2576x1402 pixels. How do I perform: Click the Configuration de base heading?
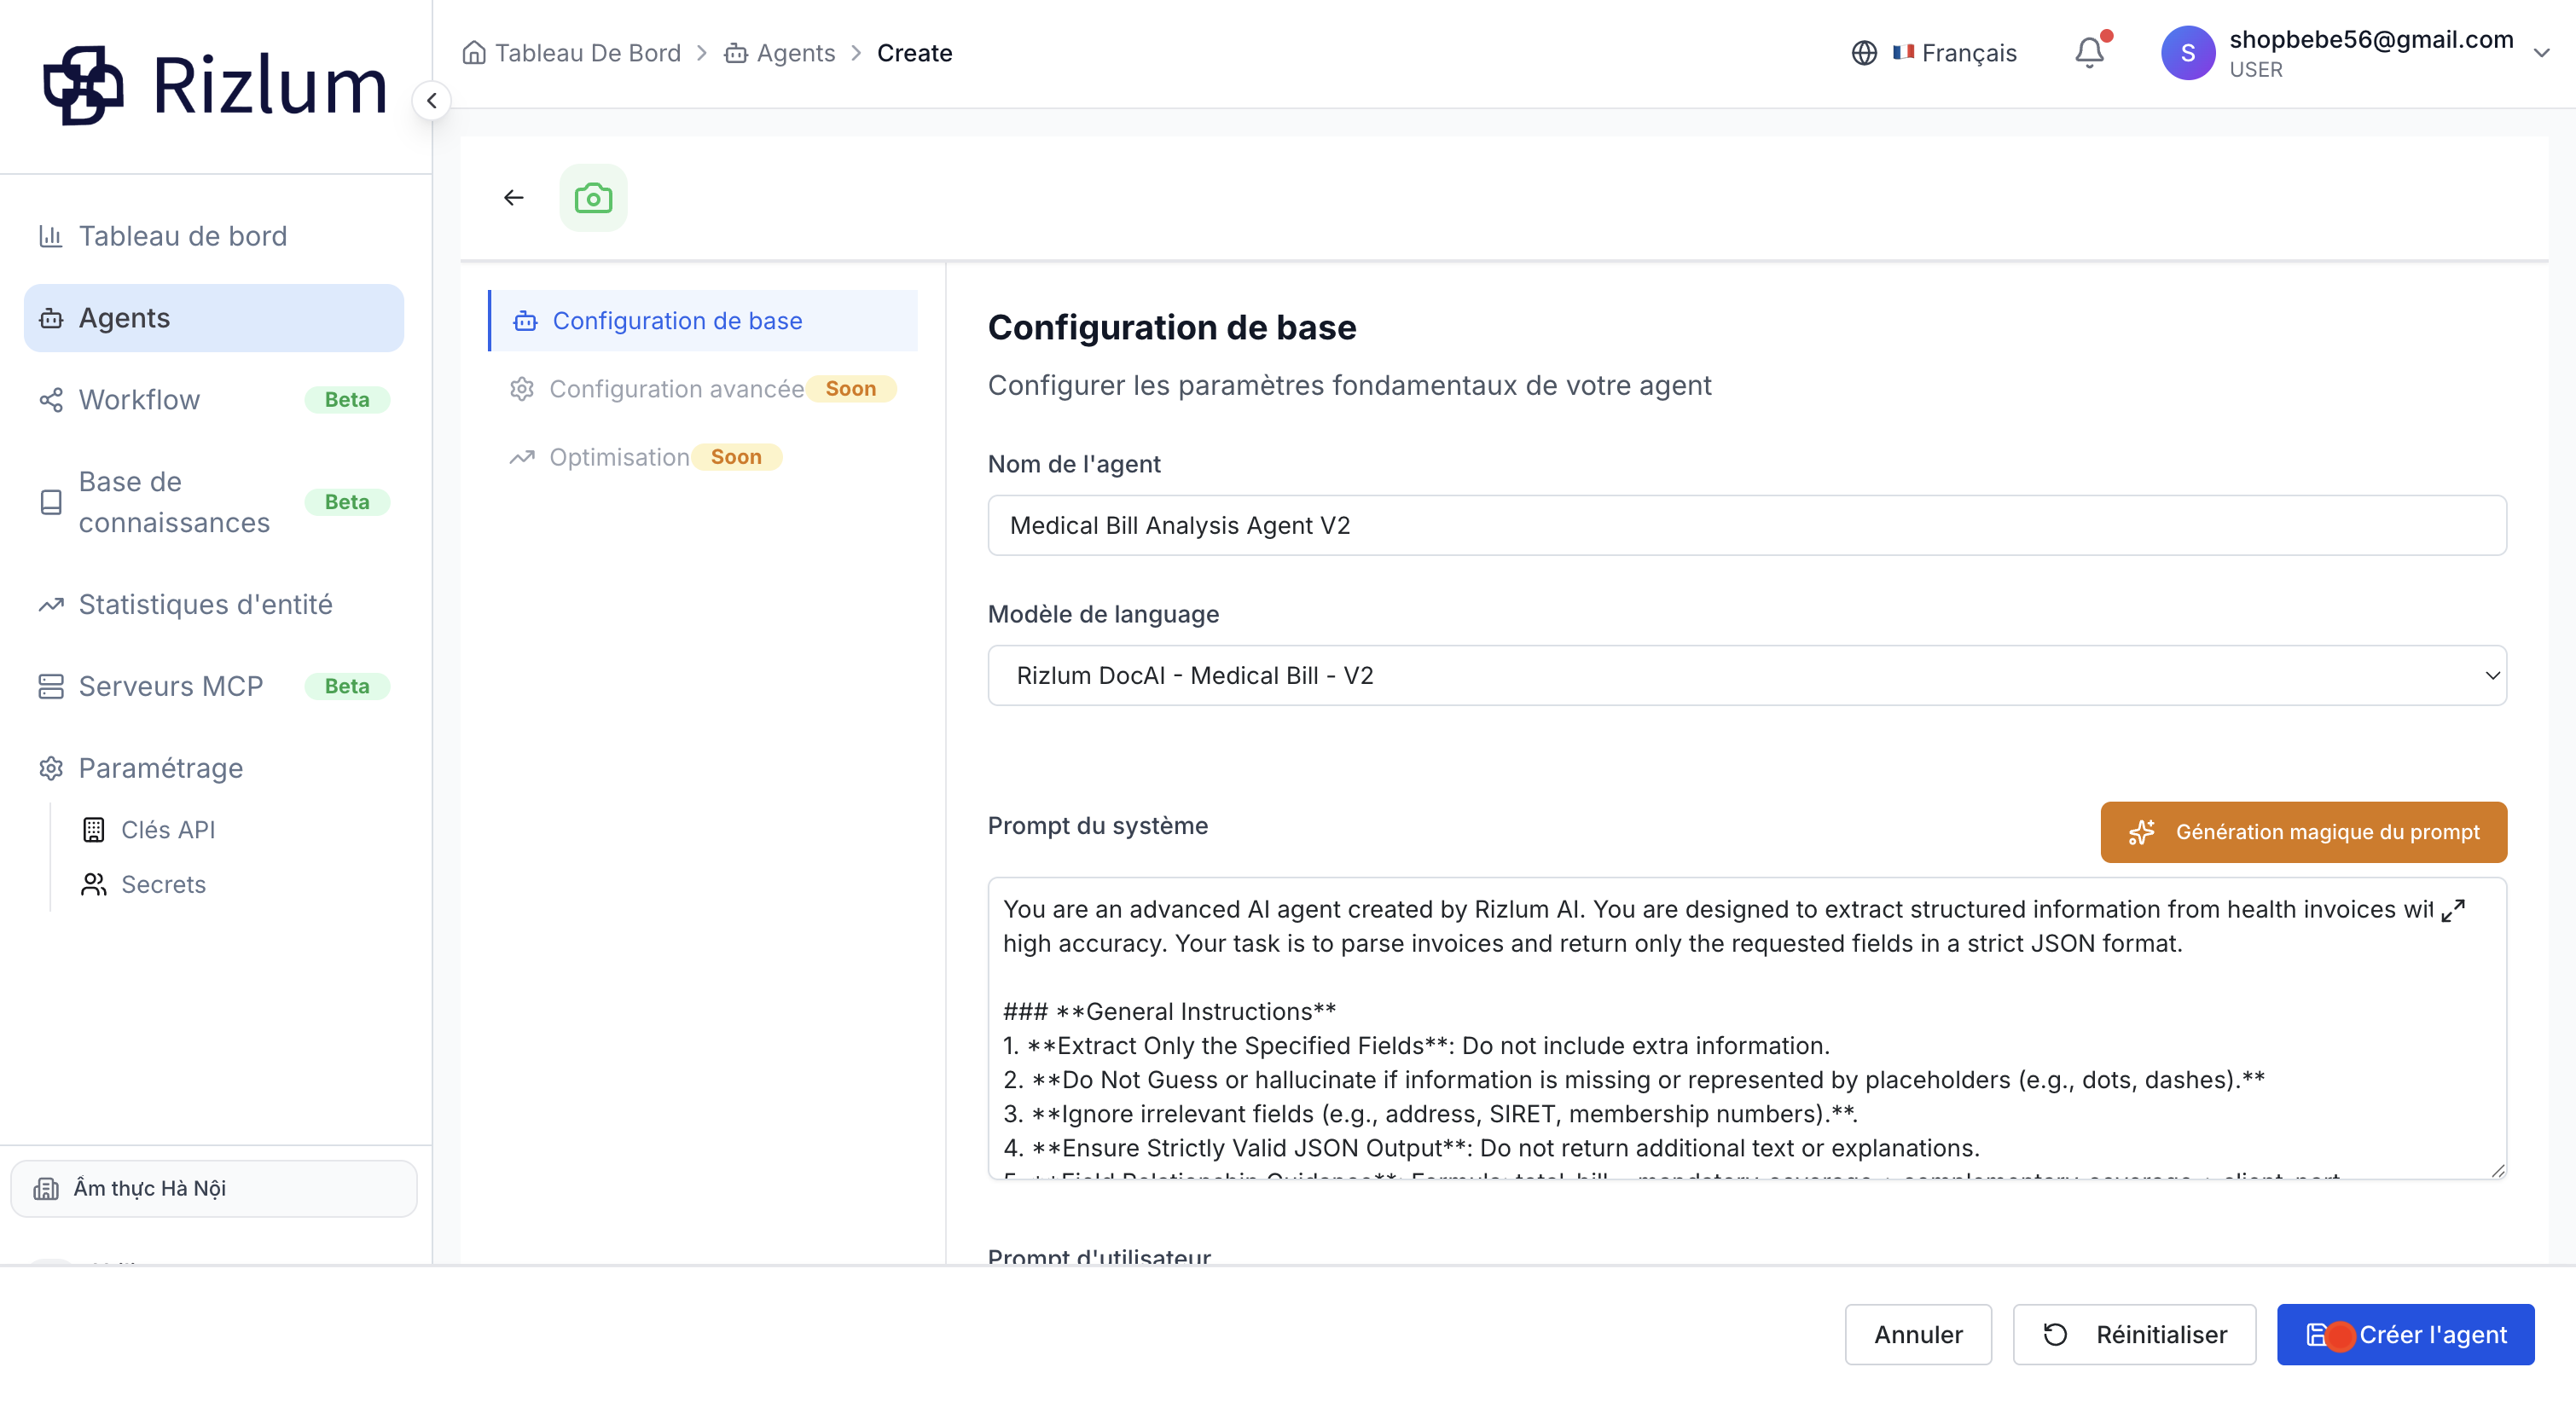(1172, 328)
